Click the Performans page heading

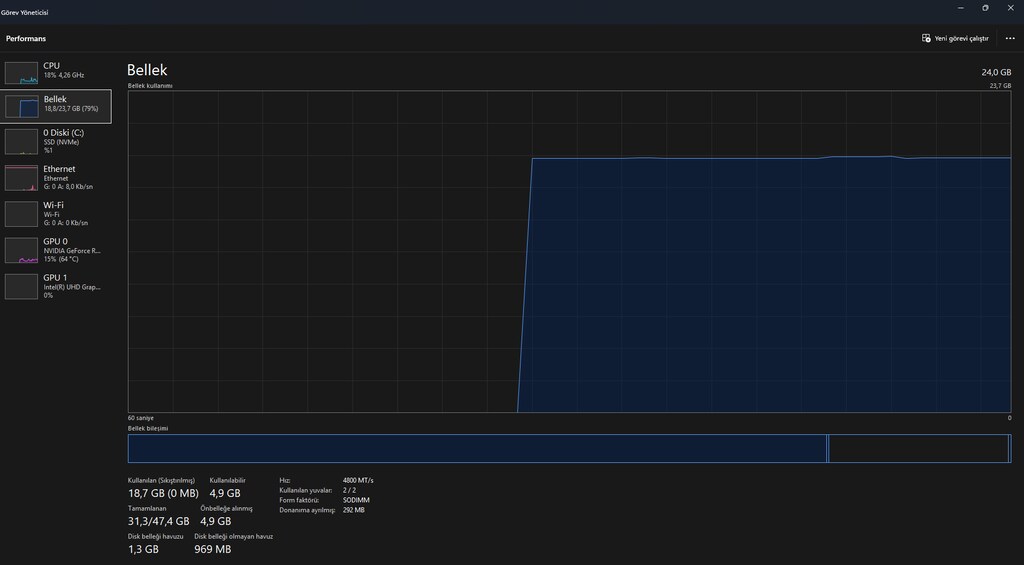[26, 39]
